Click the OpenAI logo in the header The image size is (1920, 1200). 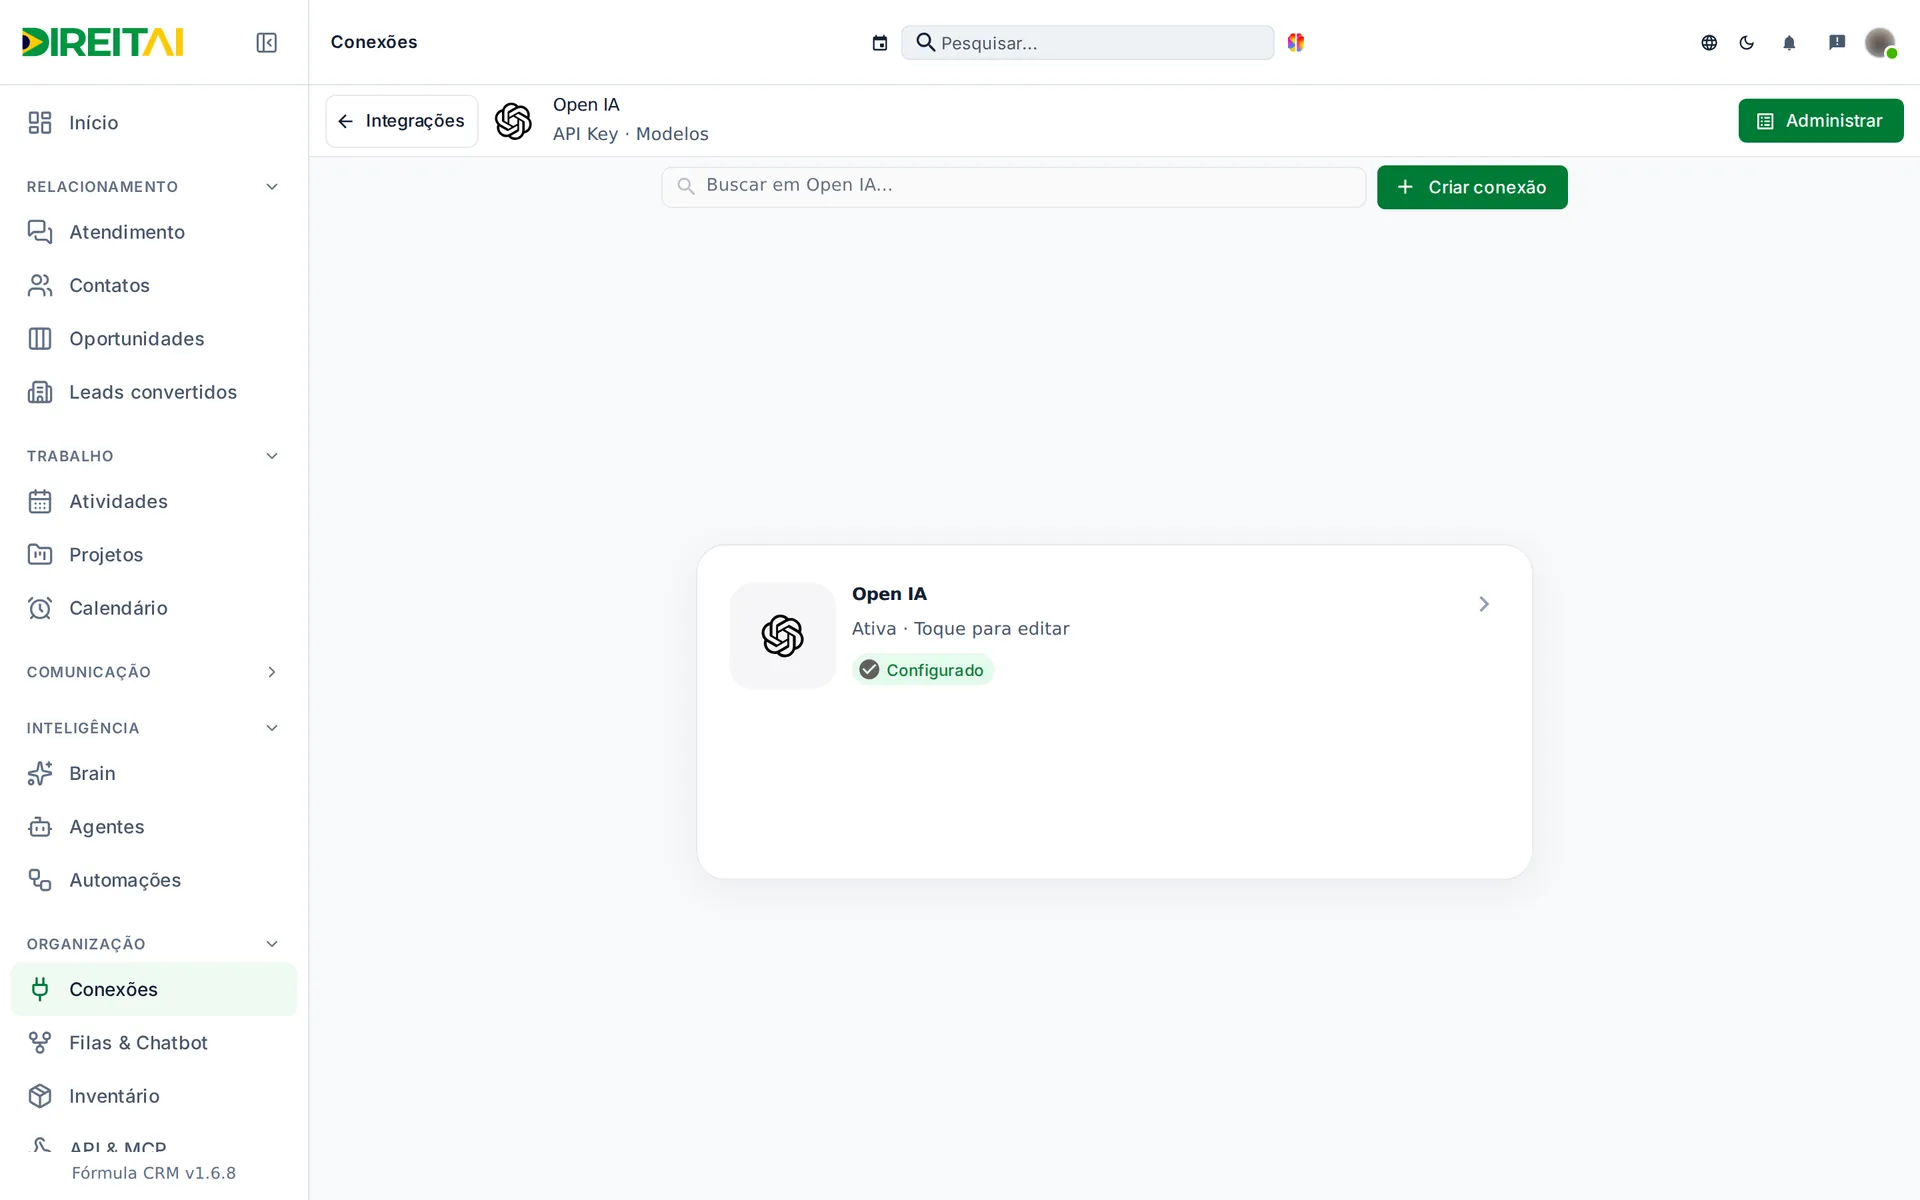click(513, 121)
